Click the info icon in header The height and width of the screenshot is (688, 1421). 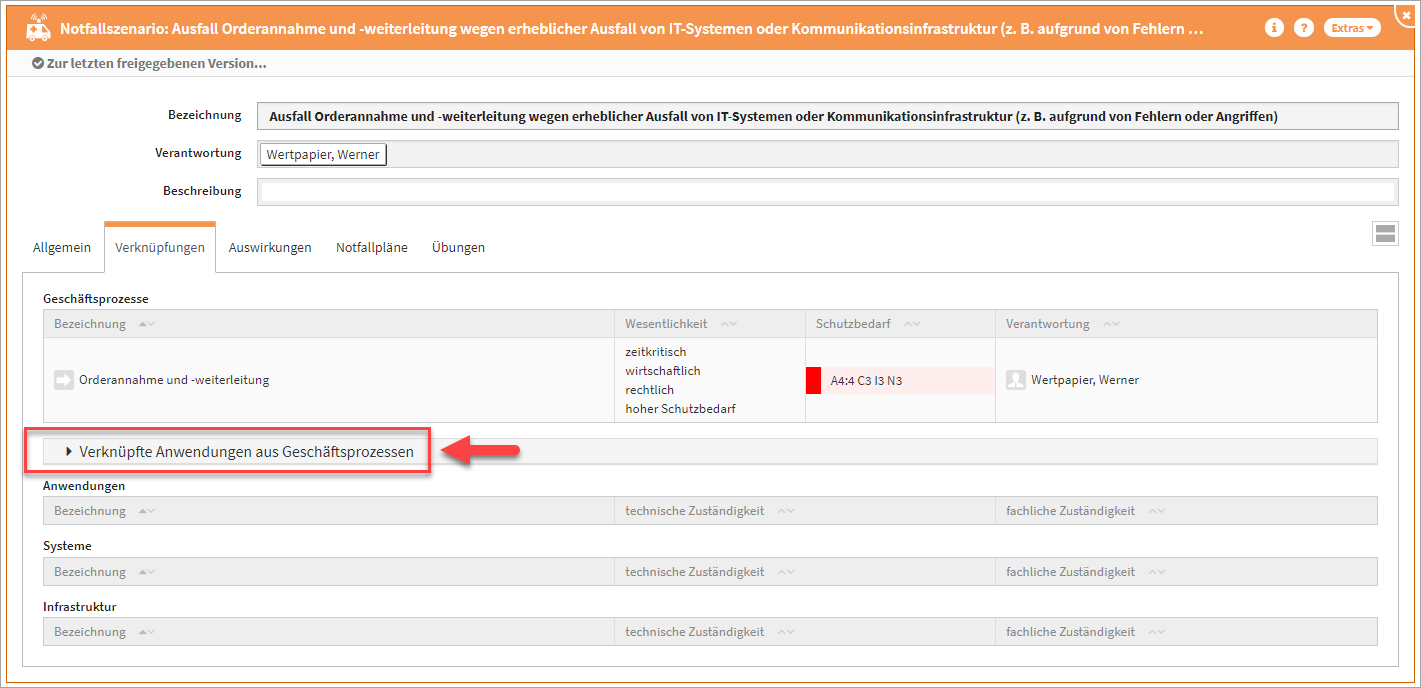[x=1274, y=28]
